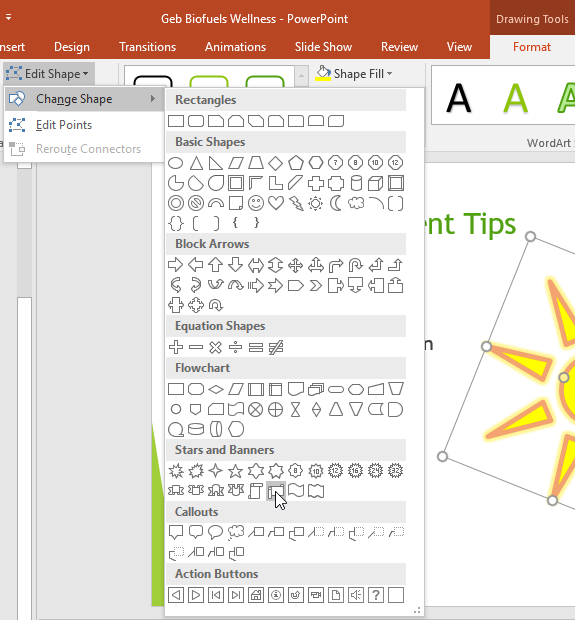Screen dimensions: 575x620
Task: Pick the 5-Point Star shape
Action: [236, 471]
